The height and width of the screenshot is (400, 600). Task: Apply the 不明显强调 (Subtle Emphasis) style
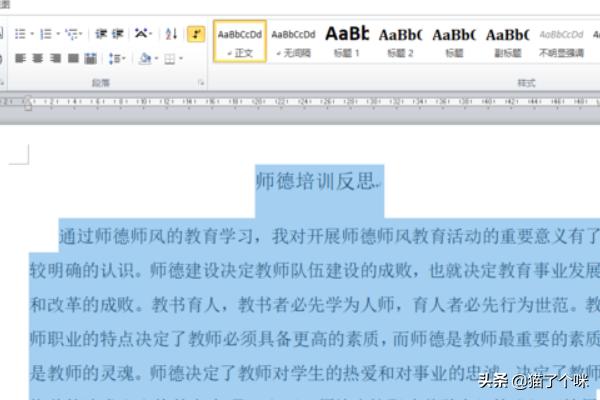[561, 41]
